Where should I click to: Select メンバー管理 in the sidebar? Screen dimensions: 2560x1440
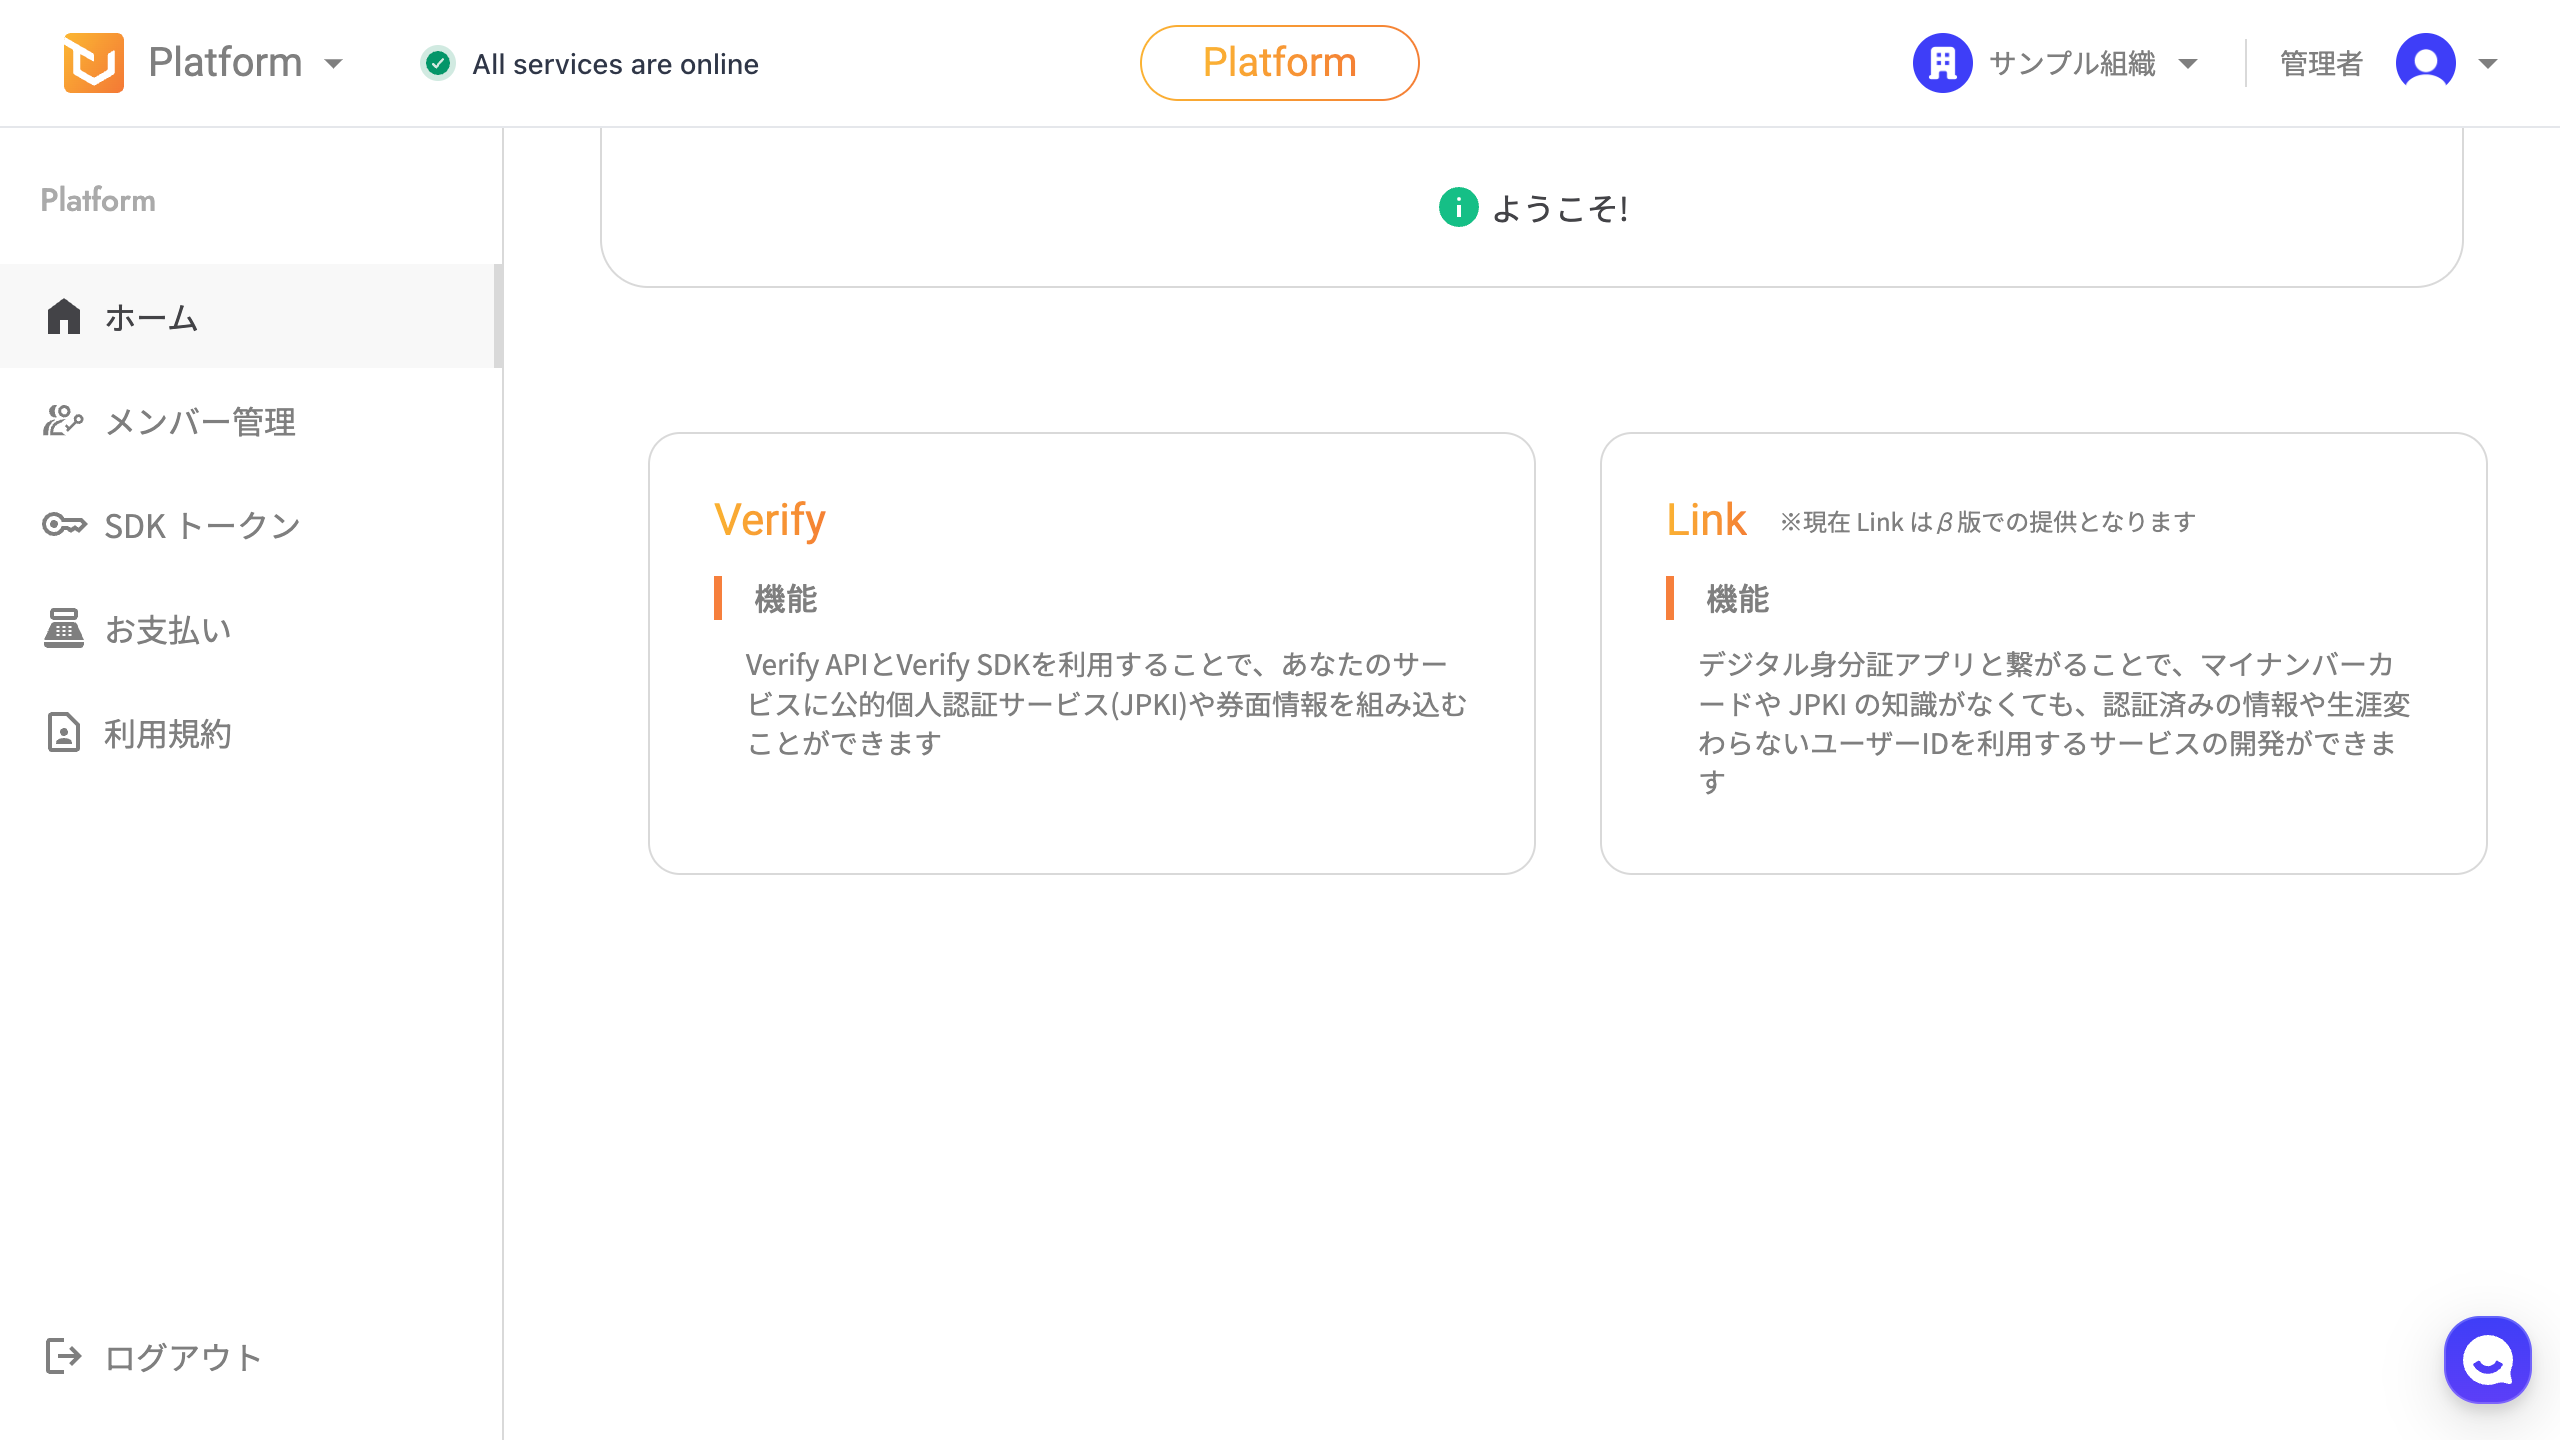click(200, 422)
